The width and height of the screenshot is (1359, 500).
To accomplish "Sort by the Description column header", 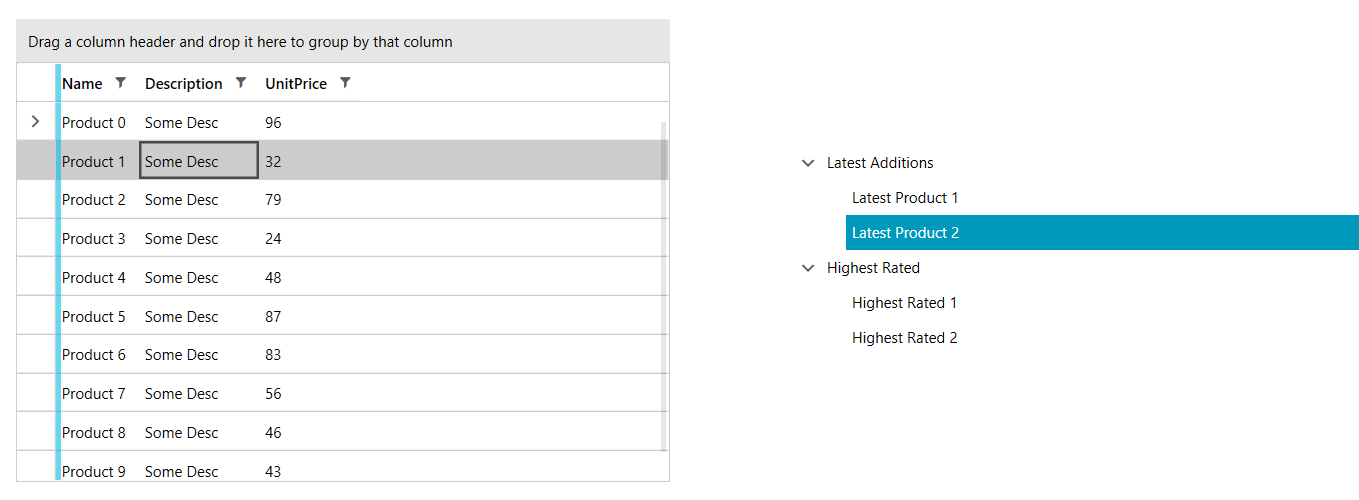I will (x=183, y=84).
